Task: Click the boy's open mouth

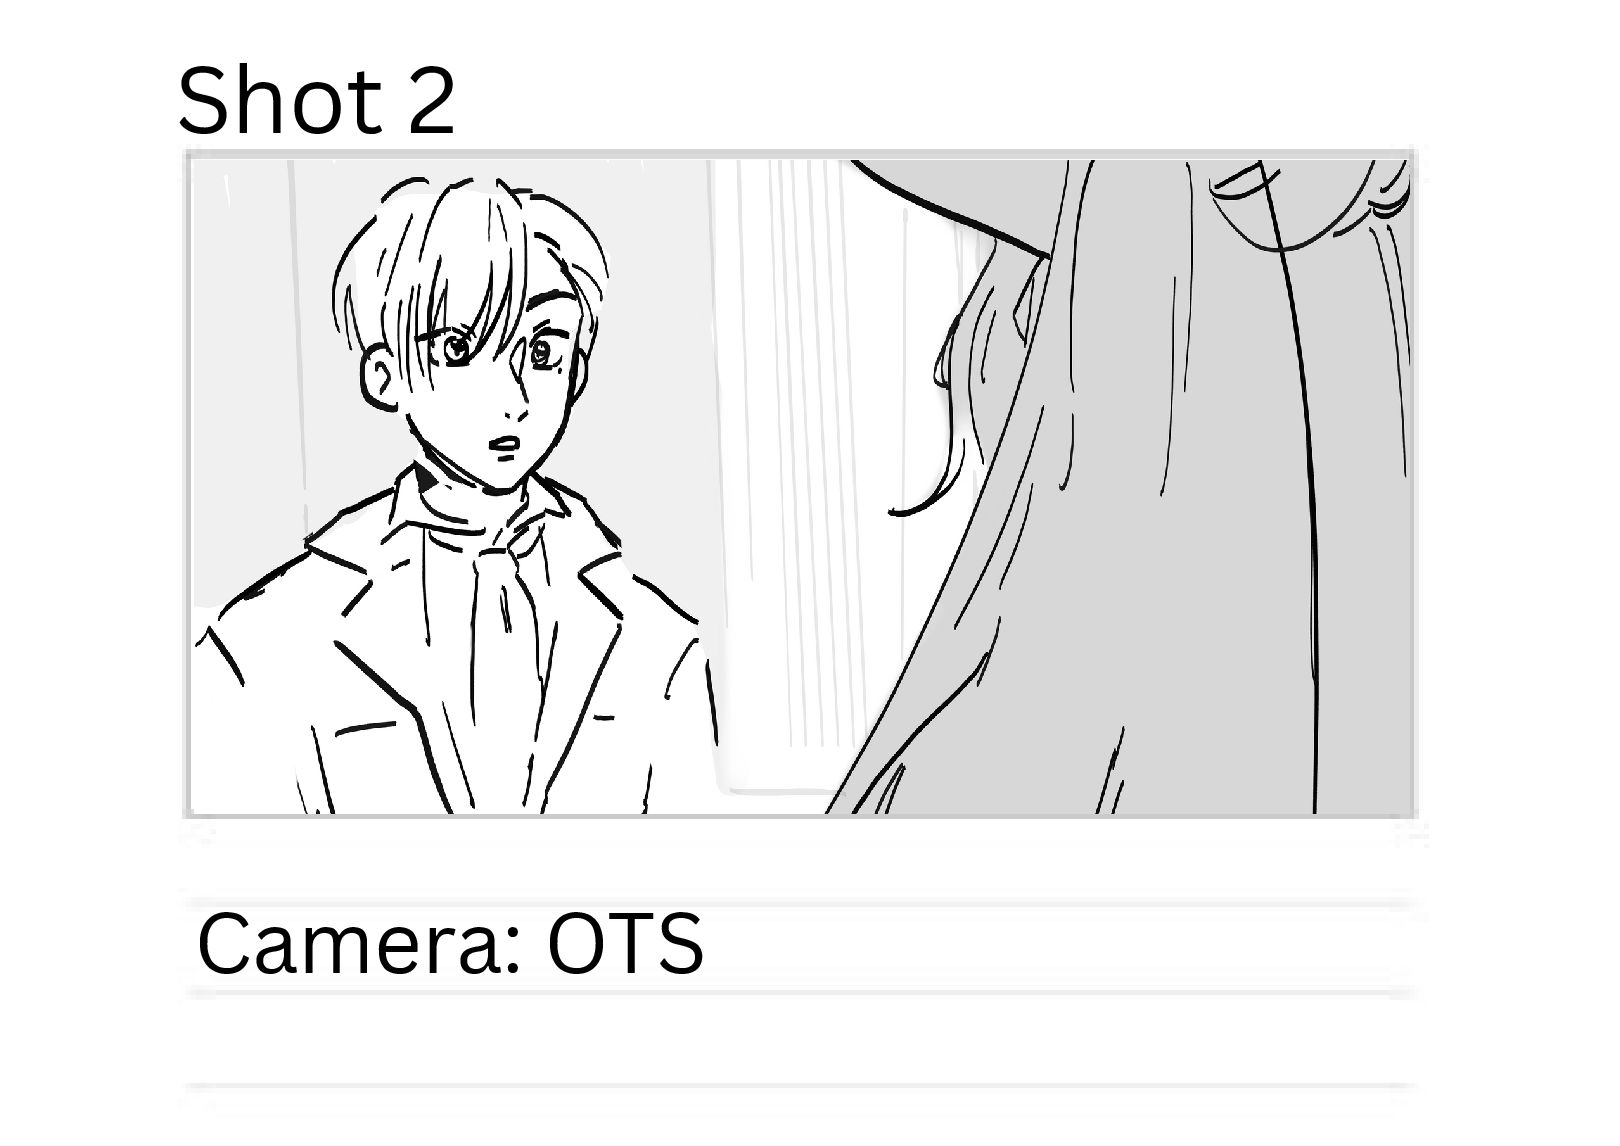Action: (505, 444)
